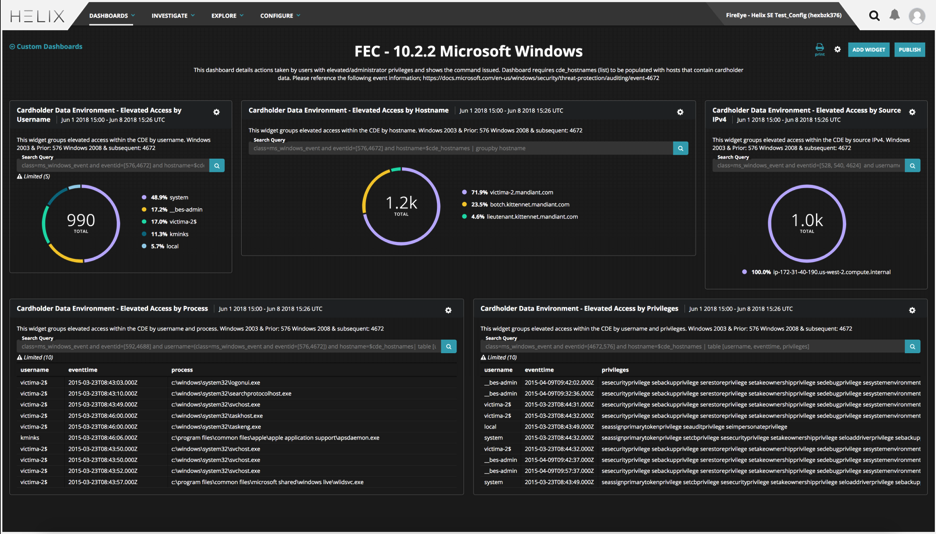The image size is (936, 534).
Task: Click eventtime header in Process table
Action: pyautogui.click(x=83, y=370)
